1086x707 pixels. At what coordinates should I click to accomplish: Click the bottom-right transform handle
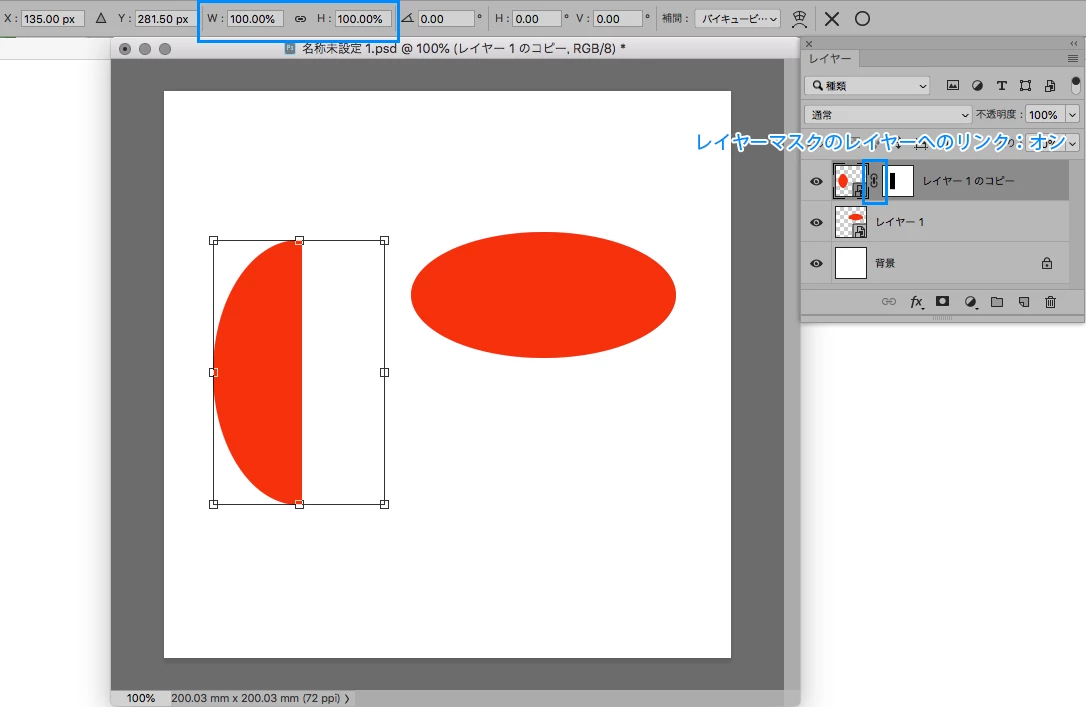(x=384, y=504)
